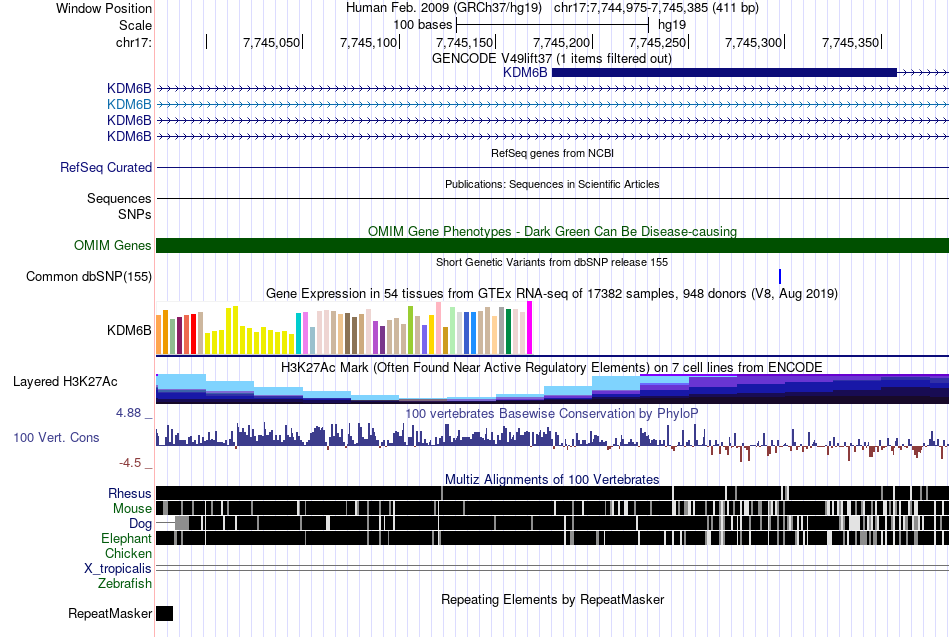This screenshot has height=637, width=950.
Task: Click the 'RefSeq genes from NCBI' track title
Action: pos(552,153)
